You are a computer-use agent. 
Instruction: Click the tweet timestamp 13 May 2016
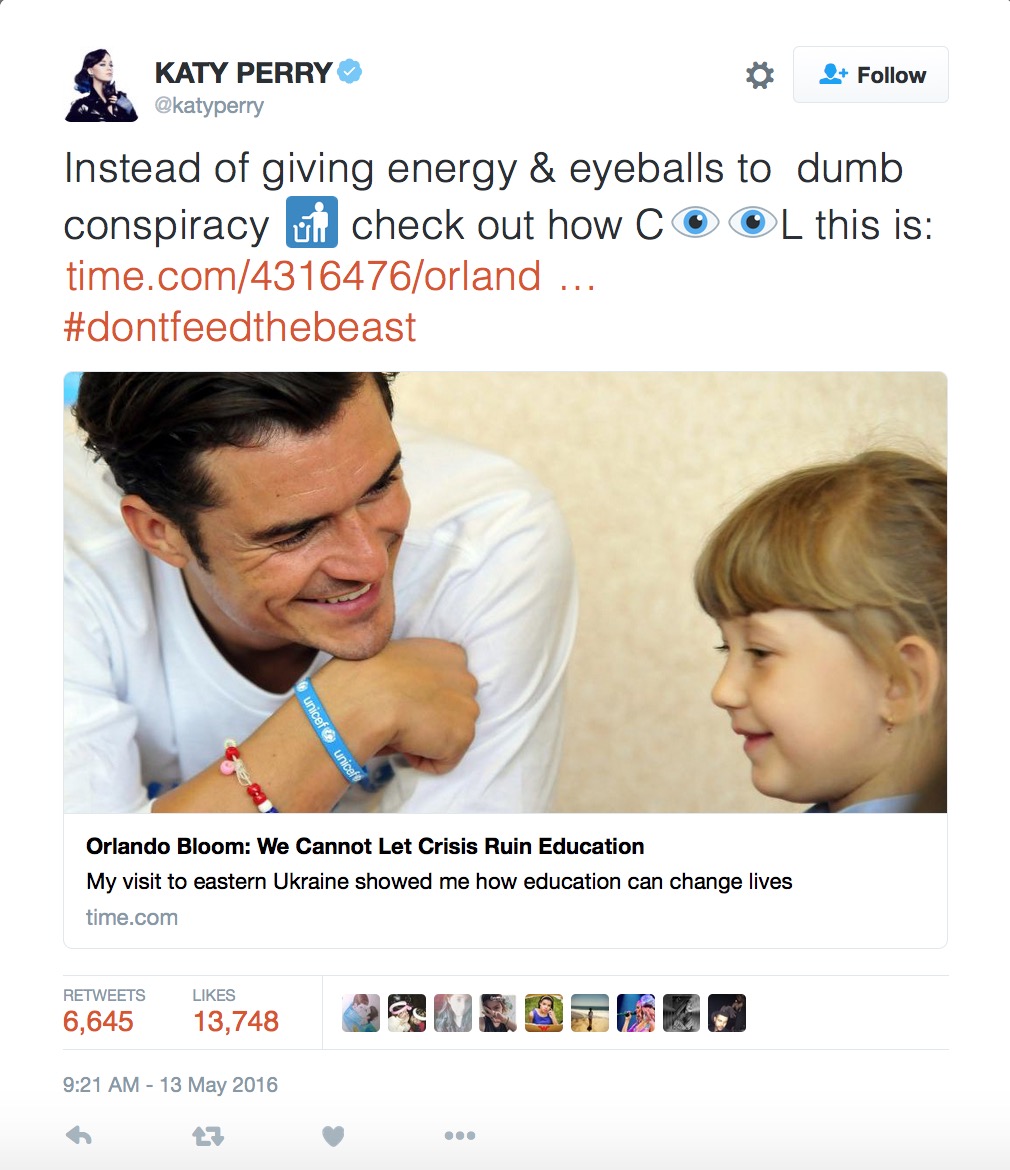[170, 1085]
